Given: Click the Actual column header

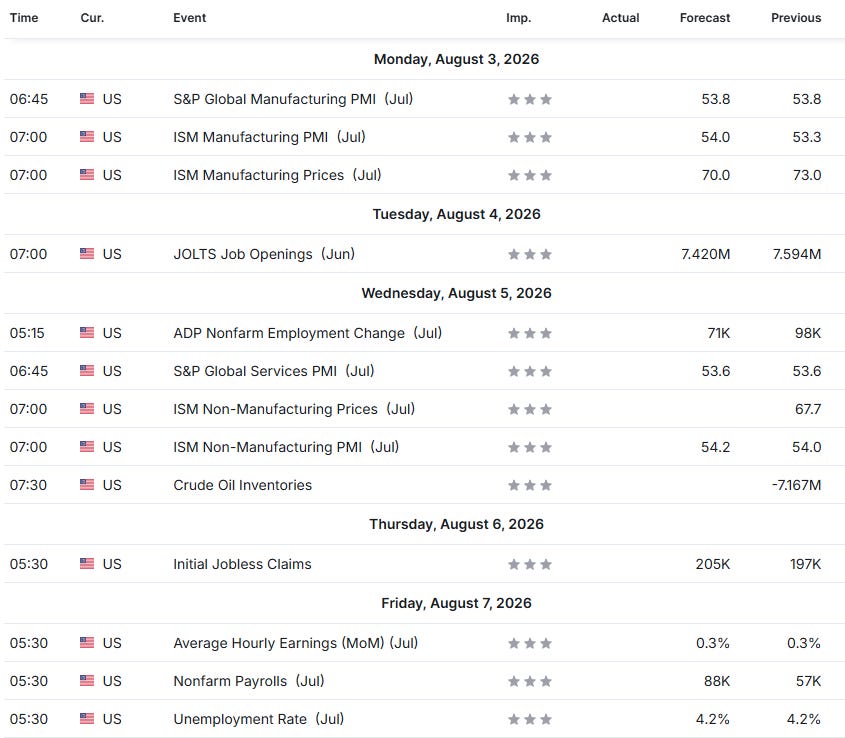Looking at the screenshot, I should click(x=620, y=18).
